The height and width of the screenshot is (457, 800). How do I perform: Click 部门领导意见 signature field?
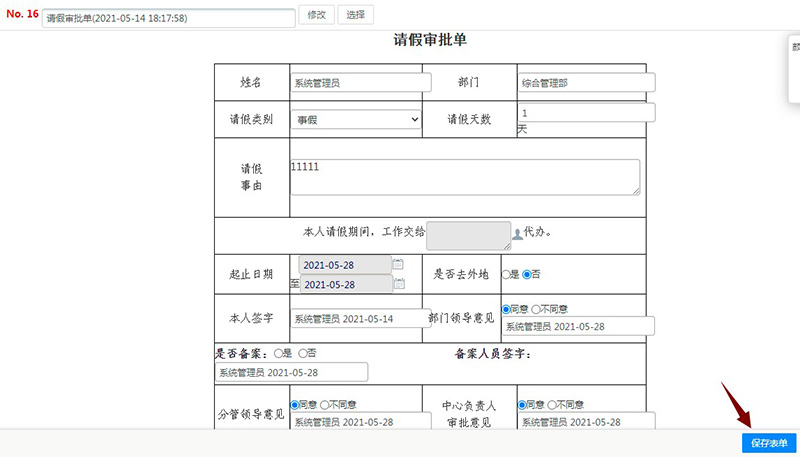579,326
